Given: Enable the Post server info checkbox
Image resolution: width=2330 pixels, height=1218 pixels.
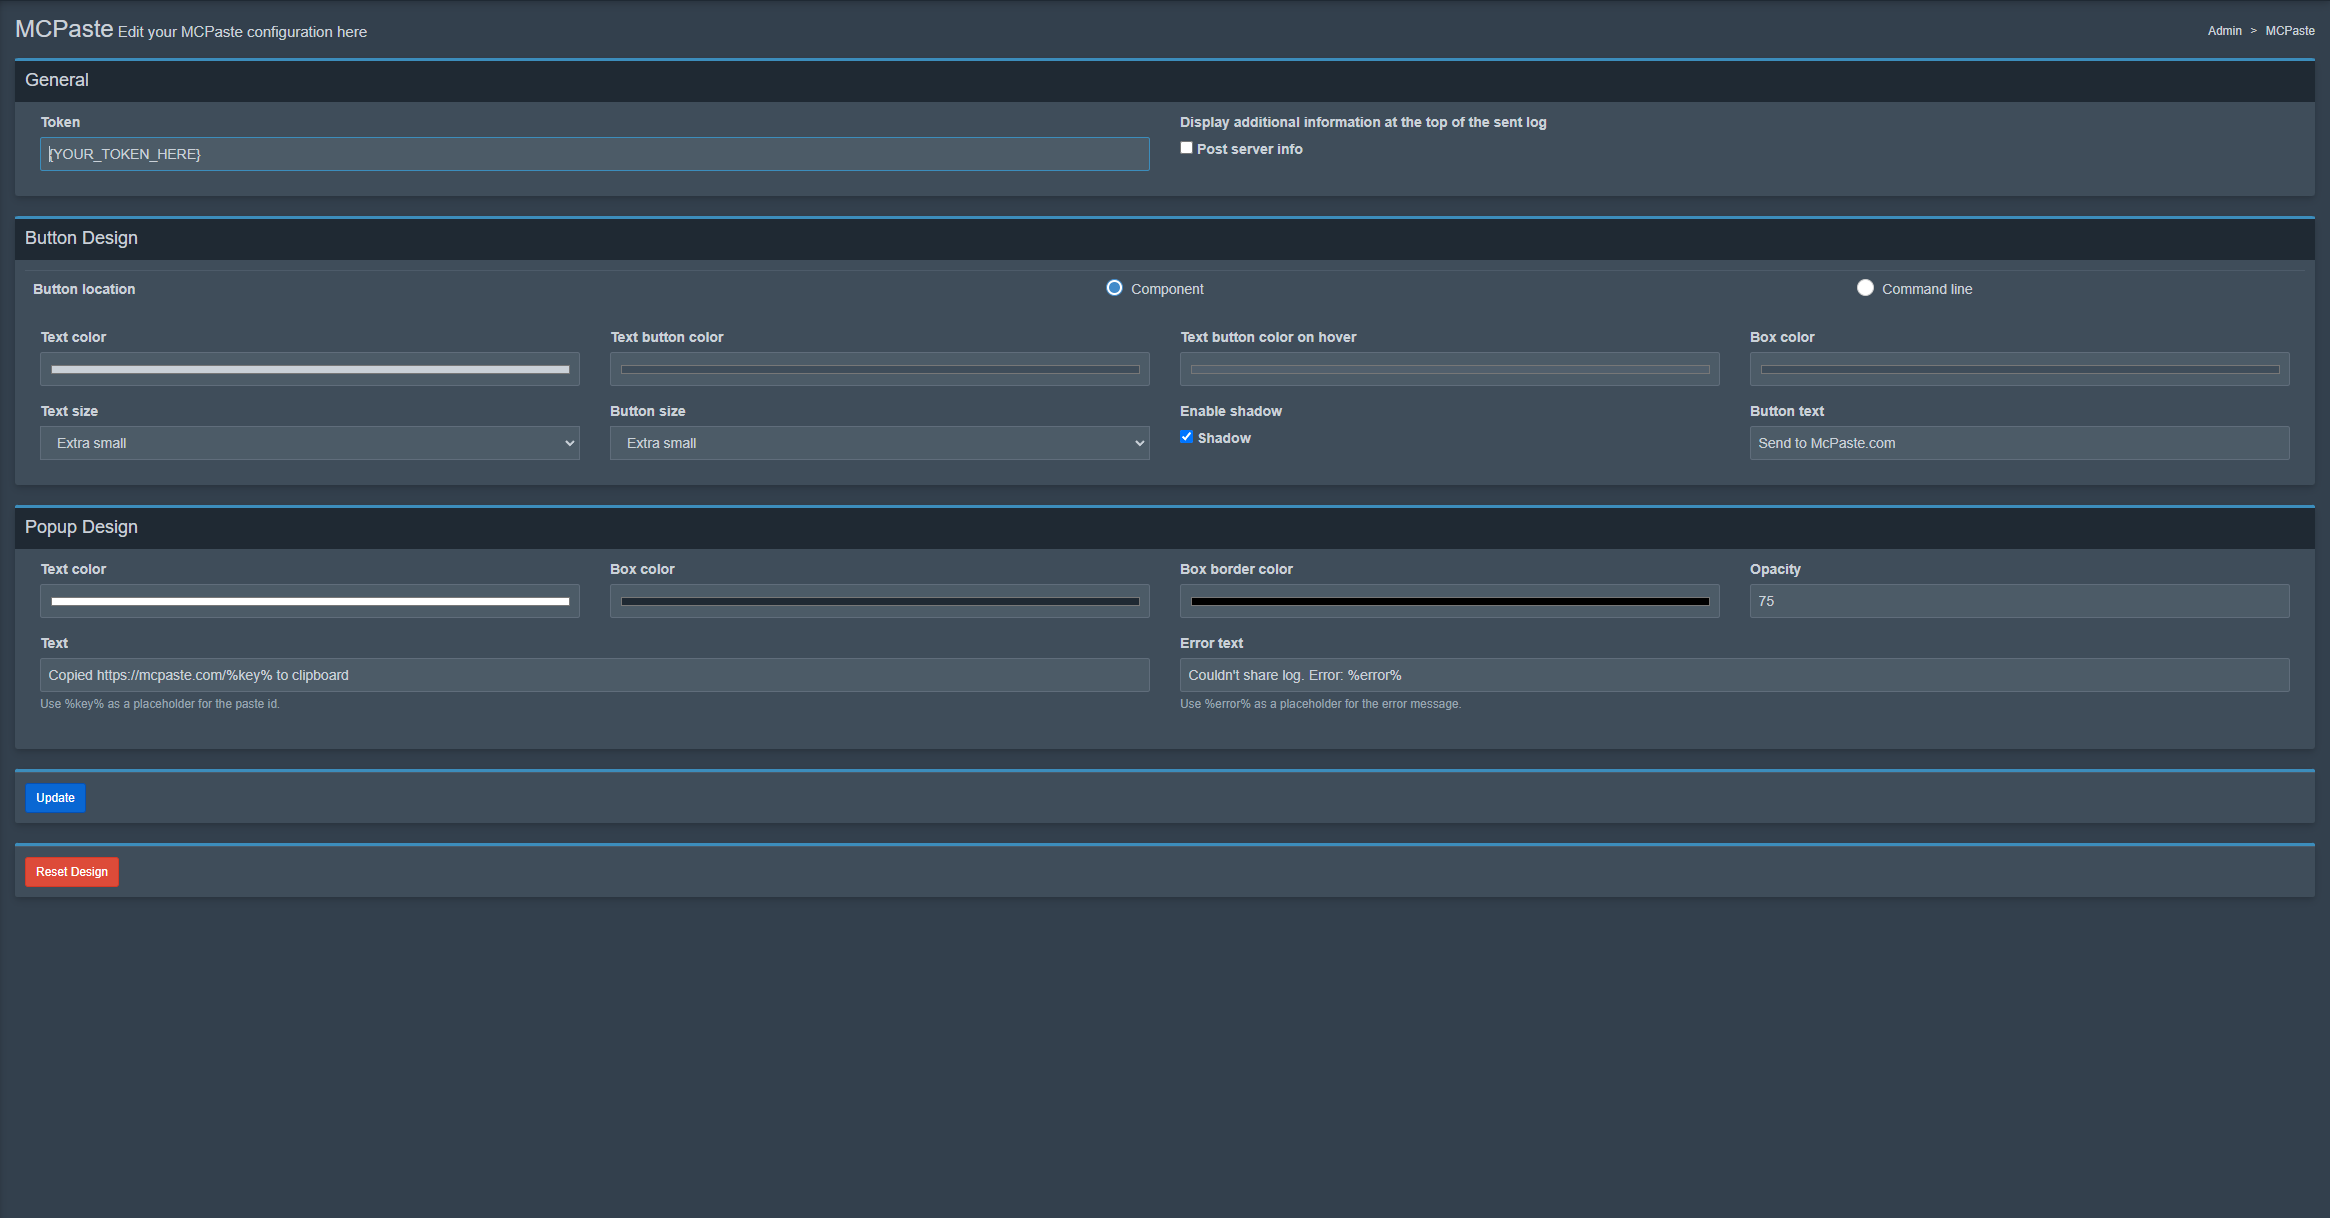Looking at the screenshot, I should tap(1186, 147).
